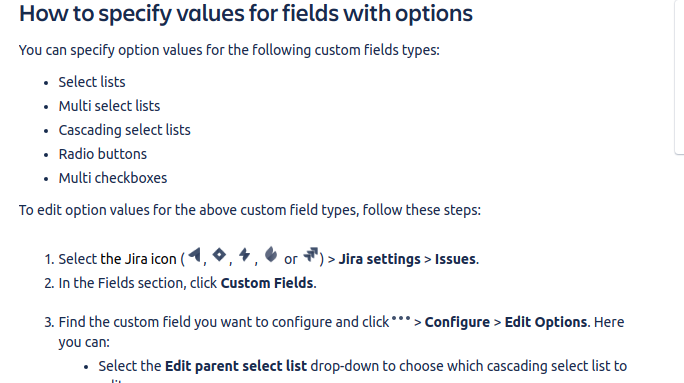Viewport: 684px width, 383px height.
Task: Click the bold Edit parent select list text
Action: 236,366
